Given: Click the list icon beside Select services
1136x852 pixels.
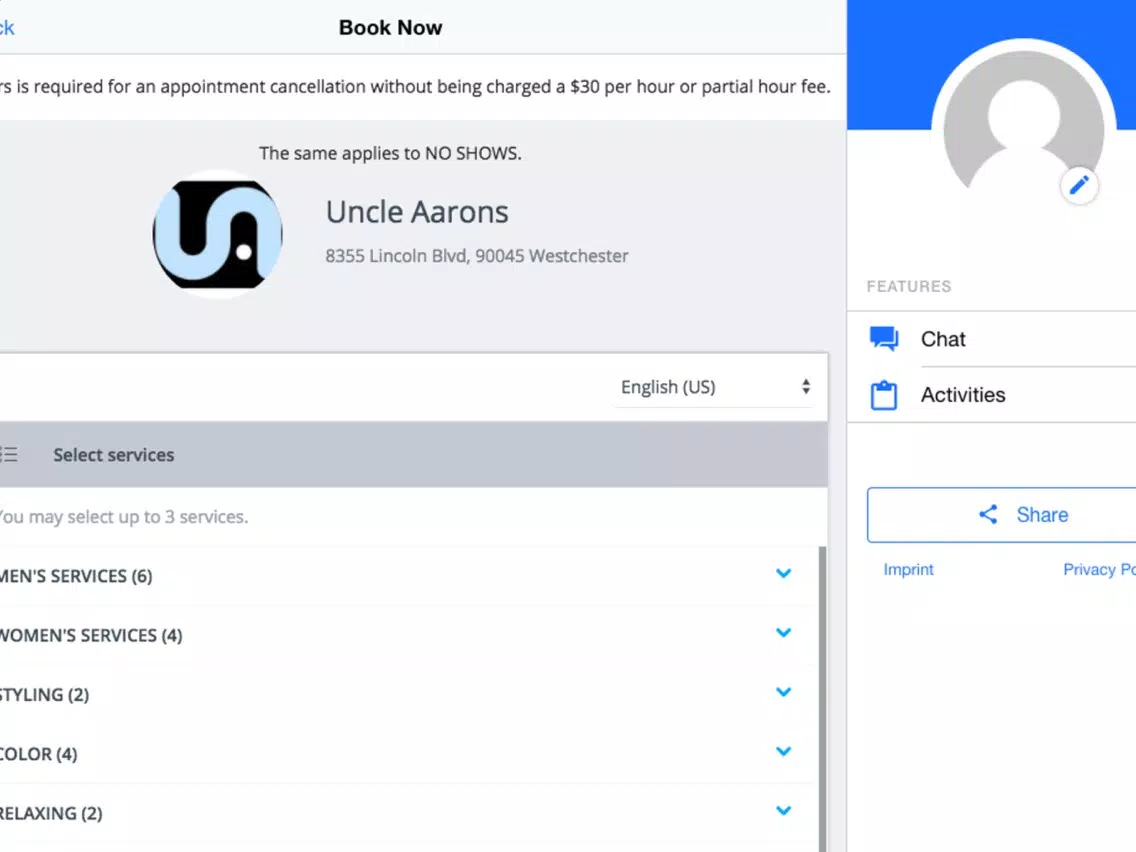Looking at the screenshot, I should pyautogui.click(x=9, y=454).
